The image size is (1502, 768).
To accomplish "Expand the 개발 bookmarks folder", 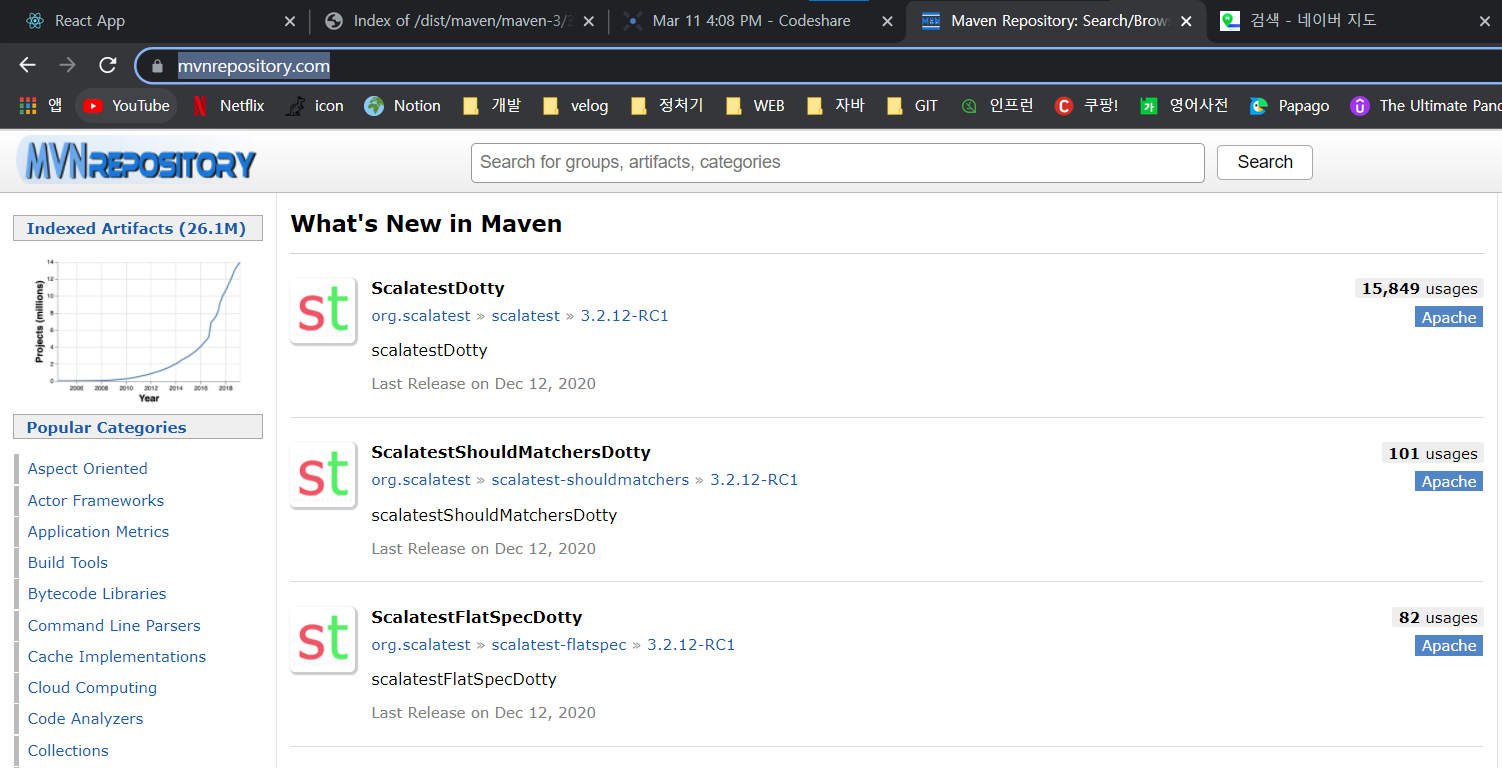I will (x=491, y=104).
